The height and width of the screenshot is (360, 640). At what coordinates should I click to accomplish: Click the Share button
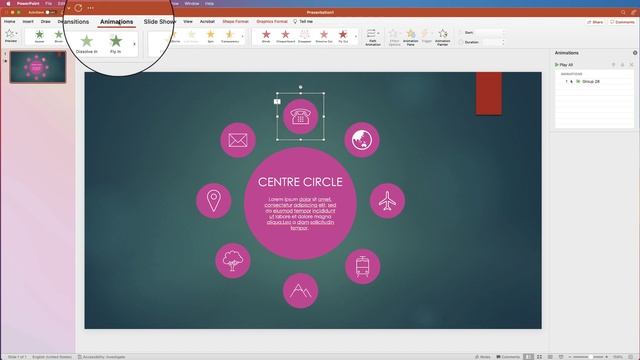[595, 22]
